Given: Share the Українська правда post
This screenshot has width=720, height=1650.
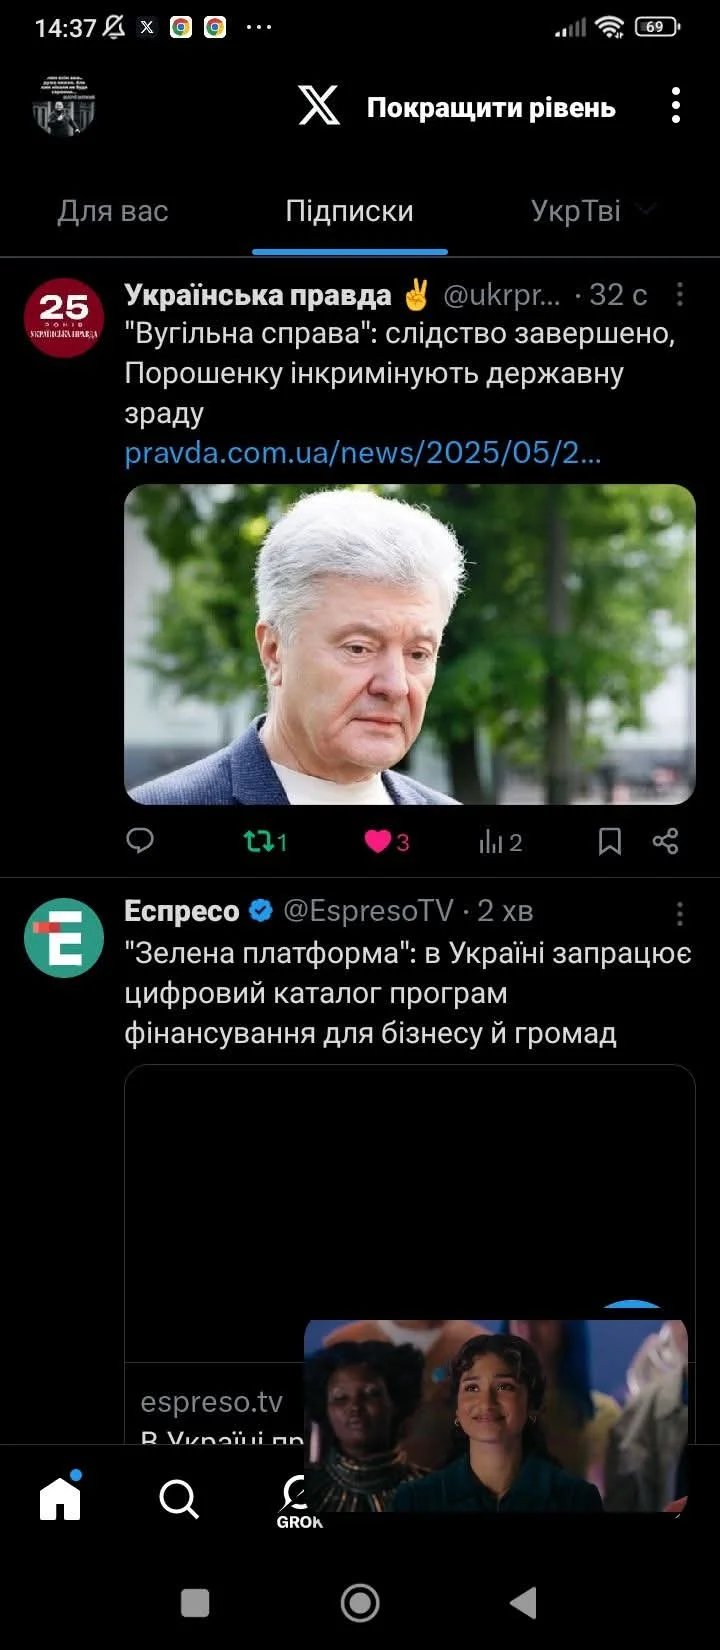Looking at the screenshot, I should click(x=666, y=841).
